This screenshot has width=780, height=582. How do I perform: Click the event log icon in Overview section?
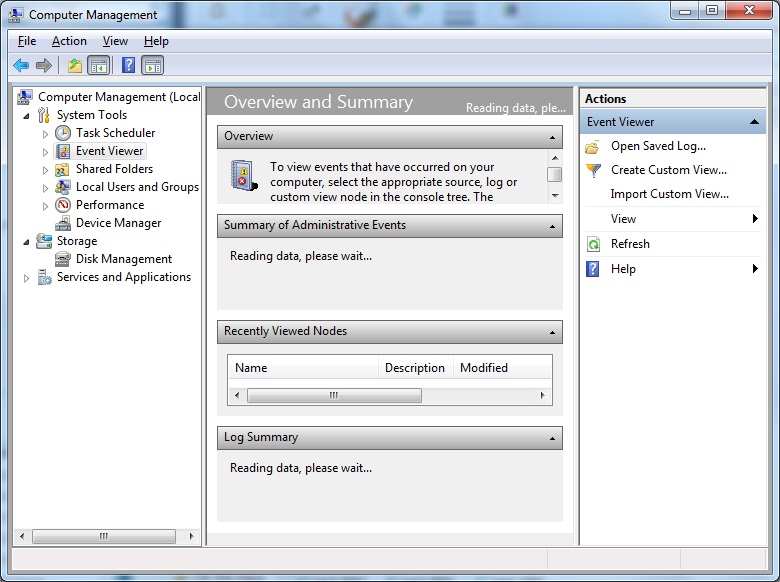(x=244, y=175)
